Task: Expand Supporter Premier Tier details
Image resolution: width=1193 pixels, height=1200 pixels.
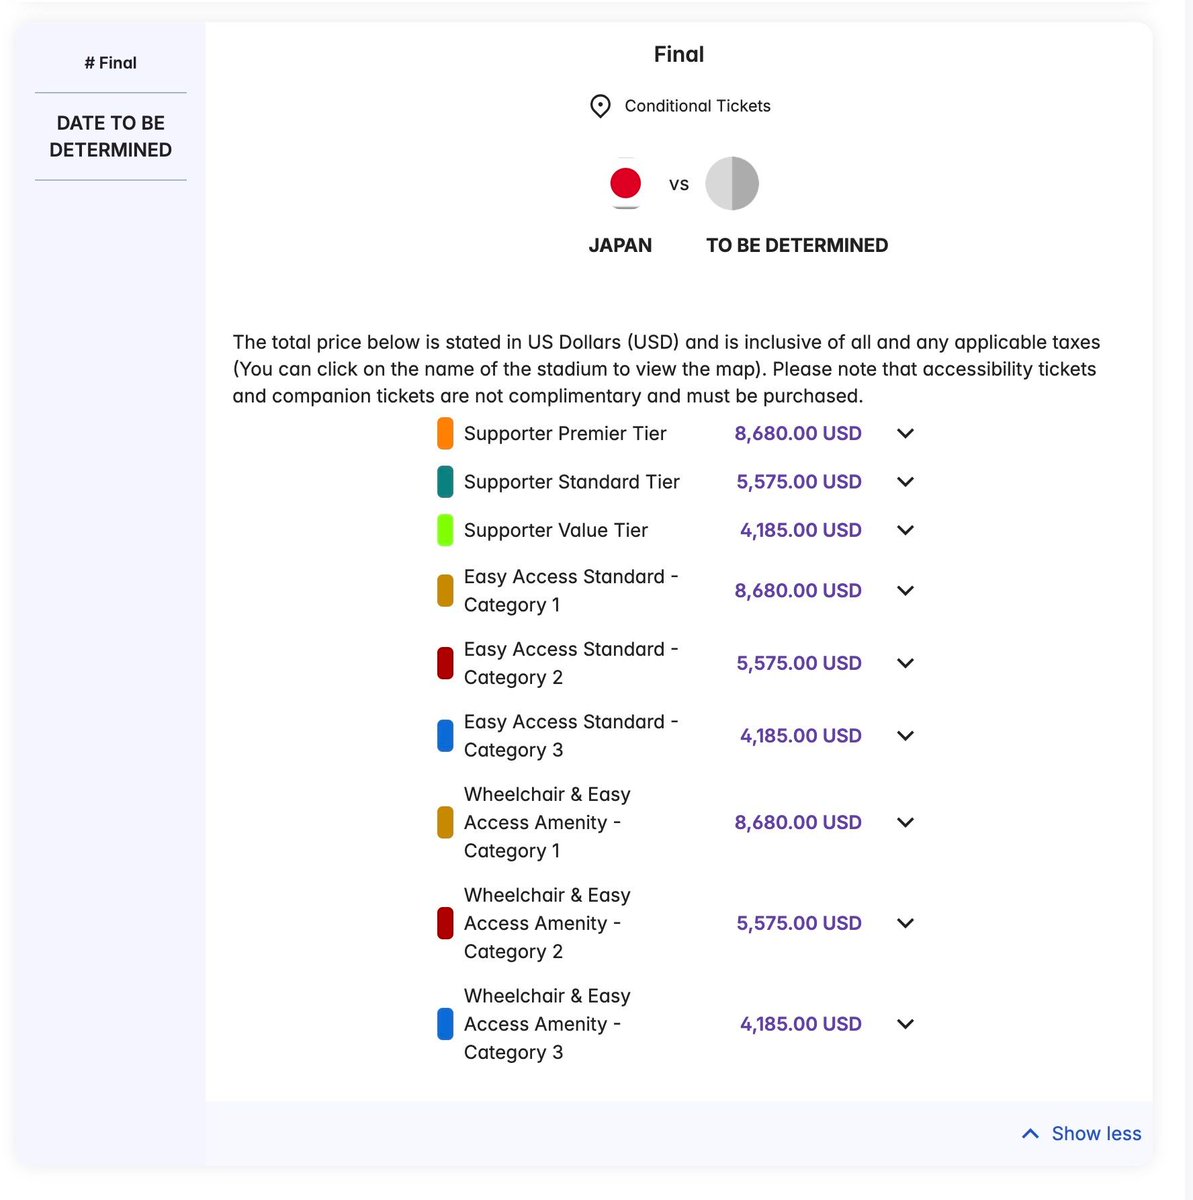Action: pyautogui.click(x=905, y=433)
